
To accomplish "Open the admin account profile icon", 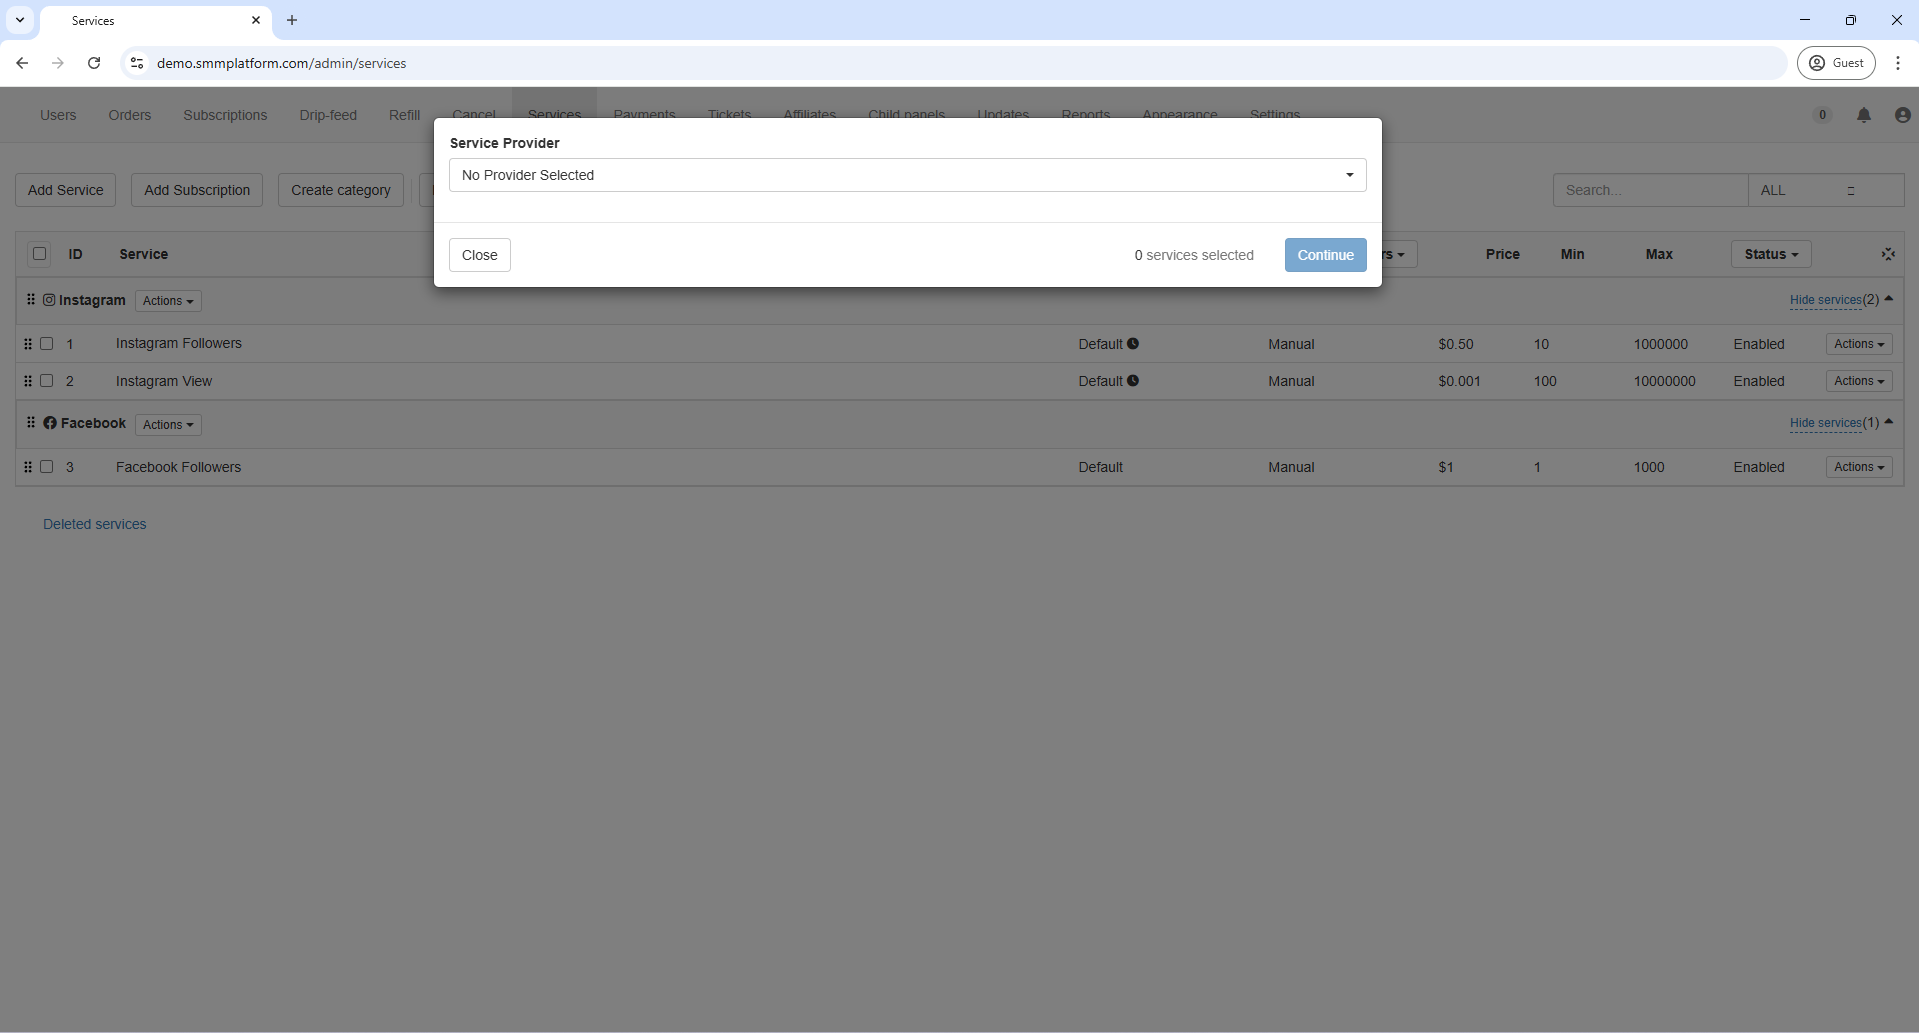I will click(x=1902, y=115).
